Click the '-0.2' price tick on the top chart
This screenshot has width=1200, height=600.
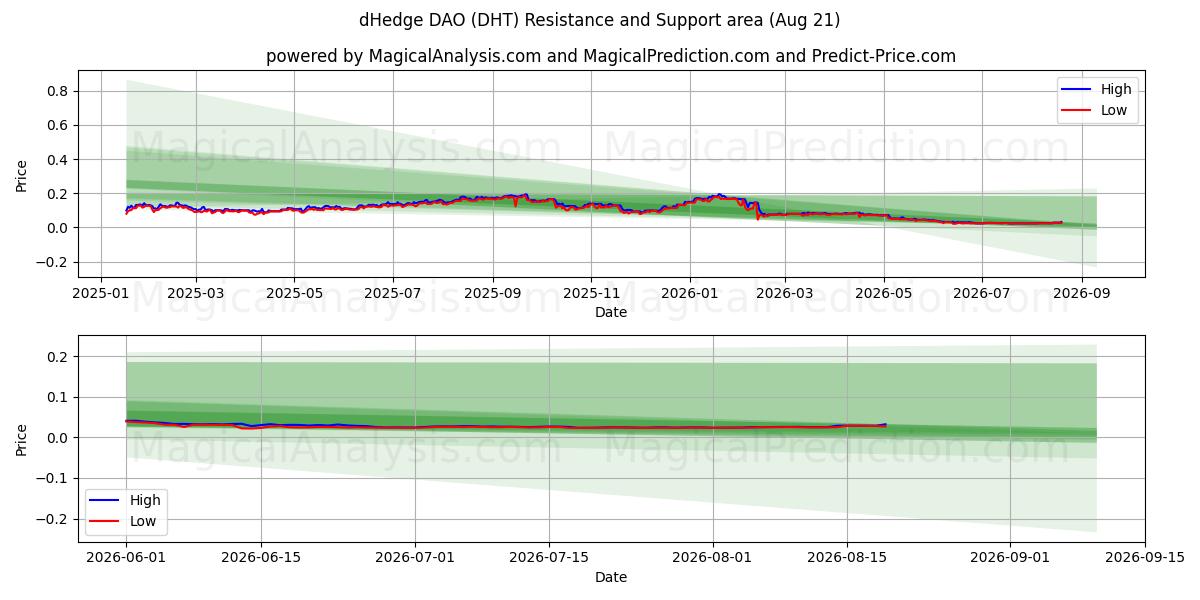[x=52, y=262]
